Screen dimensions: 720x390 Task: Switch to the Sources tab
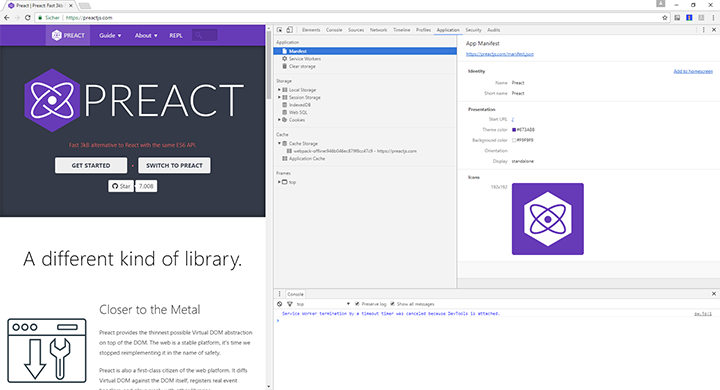(x=356, y=30)
